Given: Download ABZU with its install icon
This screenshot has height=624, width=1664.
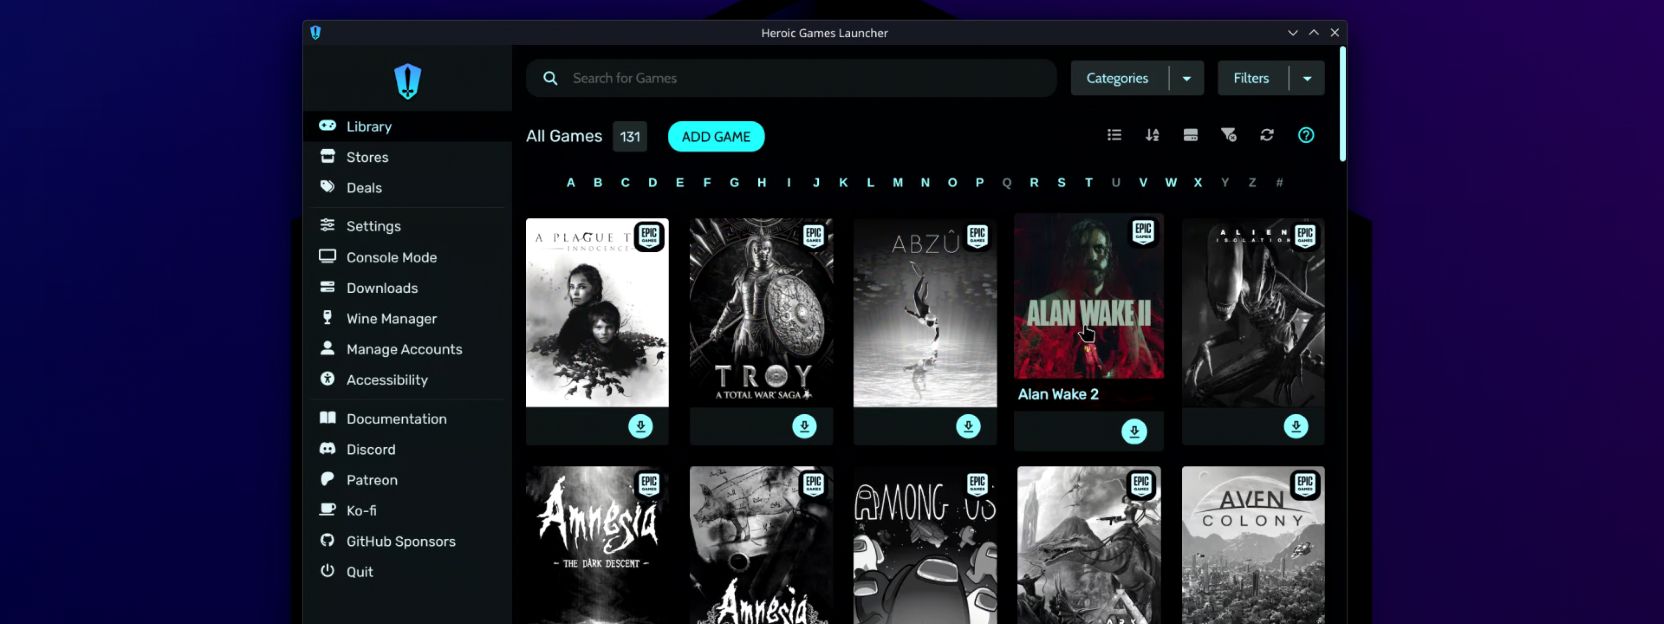Looking at the screenshot, I should coord(969,427).
